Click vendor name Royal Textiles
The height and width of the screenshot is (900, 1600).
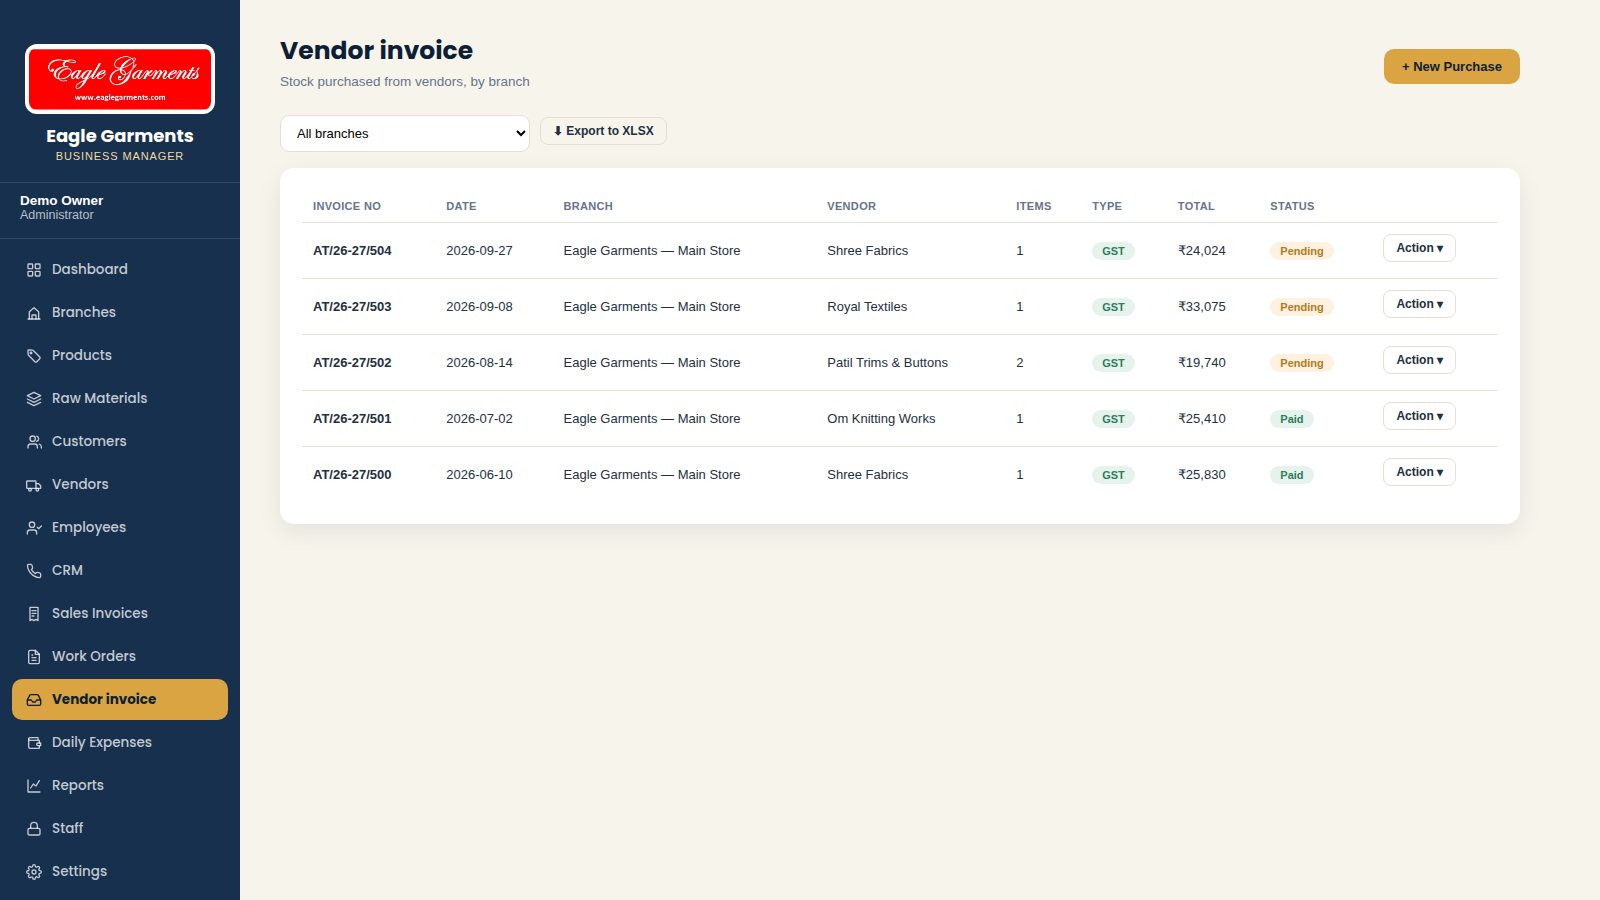[867, 307]
